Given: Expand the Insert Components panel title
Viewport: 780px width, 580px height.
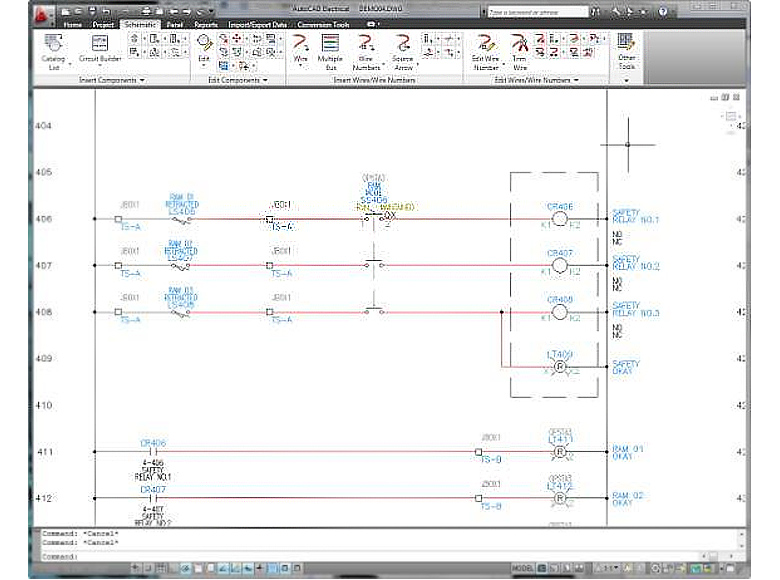Looking at the screenshot, I should coord(111,80).
